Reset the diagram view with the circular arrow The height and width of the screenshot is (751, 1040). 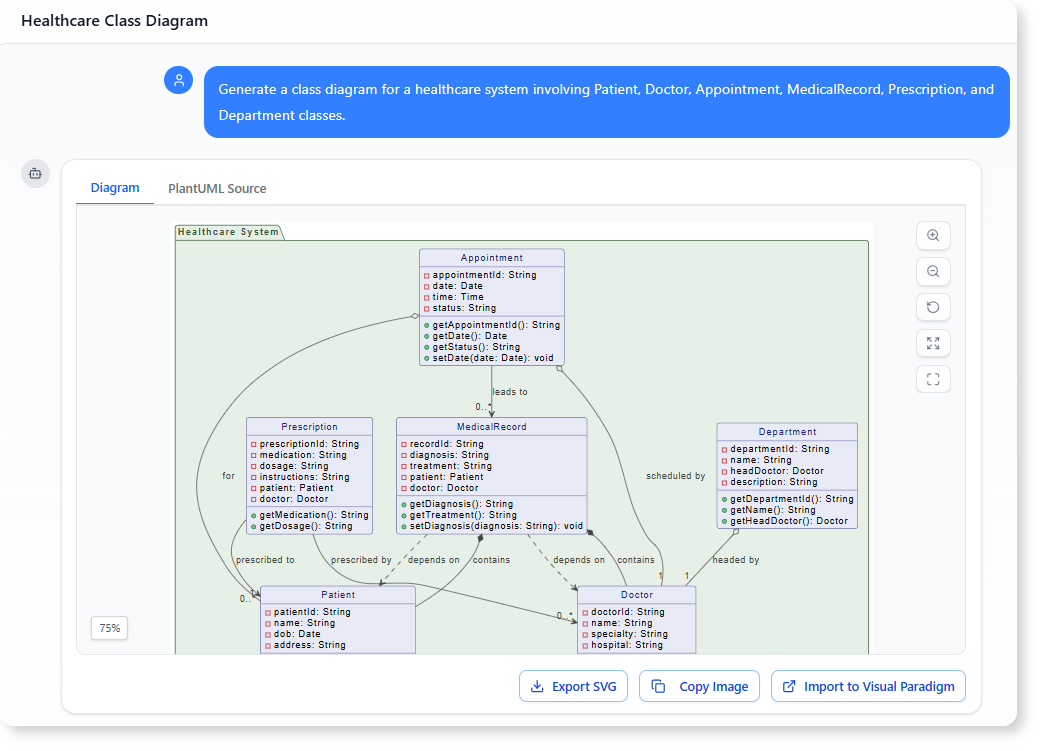click(933, 307)
